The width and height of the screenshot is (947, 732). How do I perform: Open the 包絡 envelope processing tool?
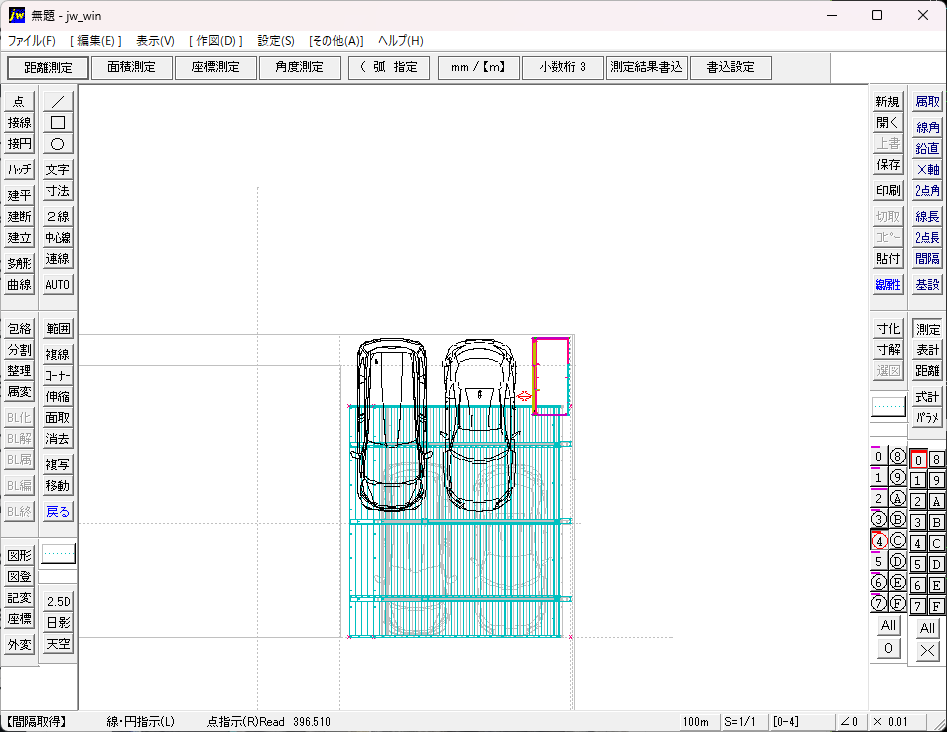[19, 329]
